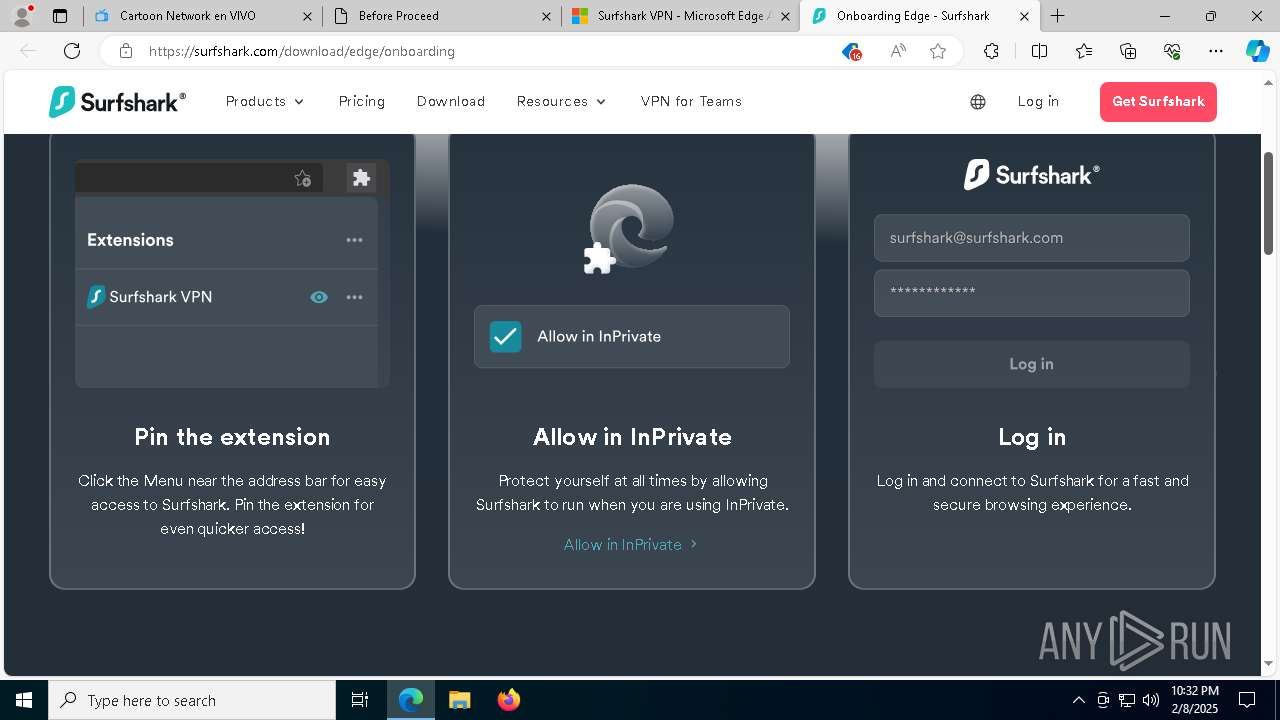Close the Onboarding Edge tab
The width and height of the screenshot is (1280, 720).
pos(1024,16)
